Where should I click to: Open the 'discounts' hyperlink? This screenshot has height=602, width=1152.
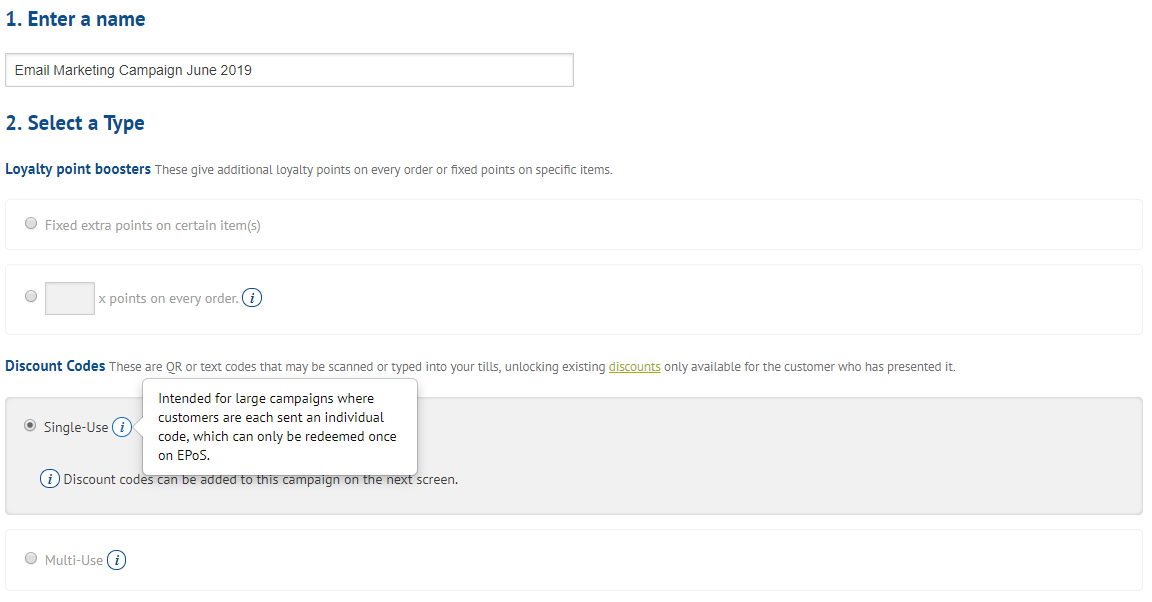point(634,367)
